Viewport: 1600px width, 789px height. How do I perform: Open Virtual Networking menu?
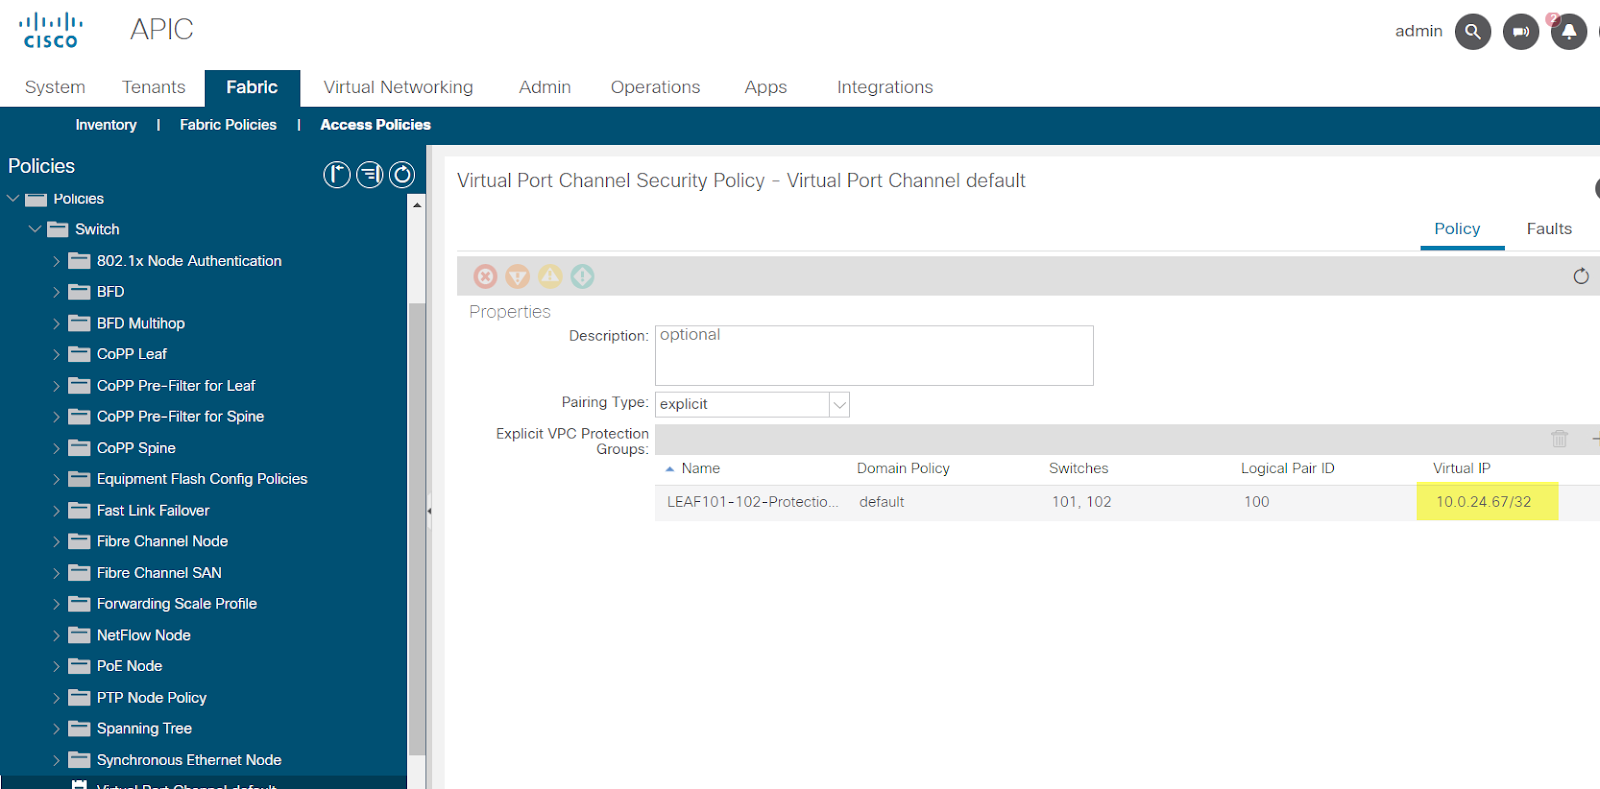[398, 87]
